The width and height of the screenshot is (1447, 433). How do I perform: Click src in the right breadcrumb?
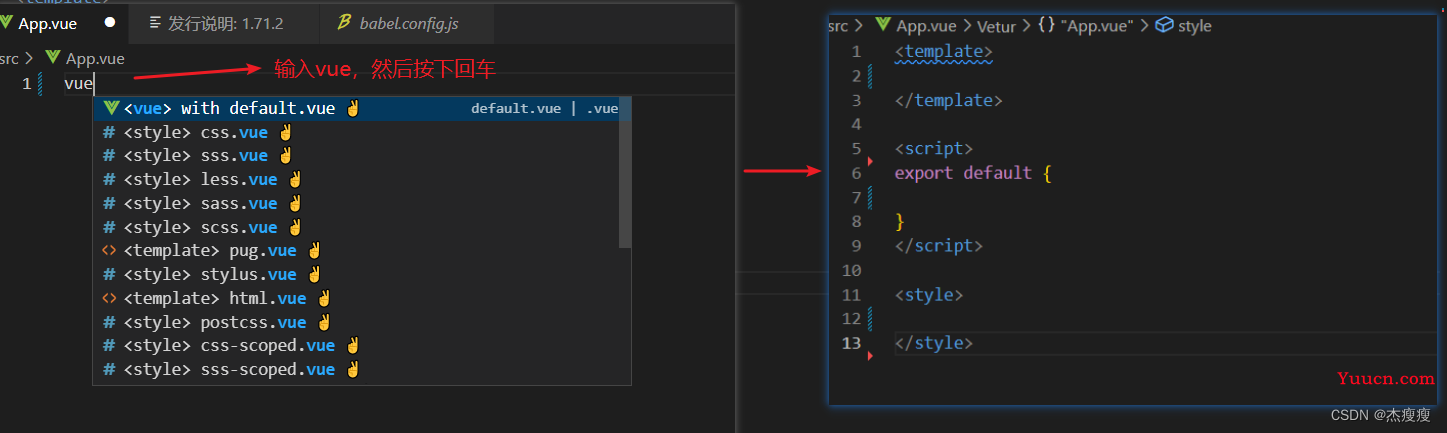click(x=838, y=27)
